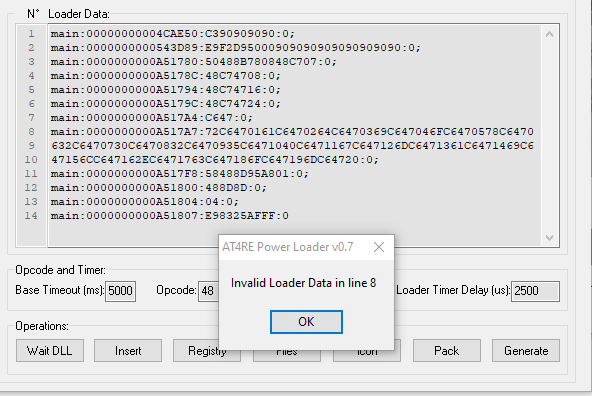The height and width of the screenshot is (396, 592).
Task: Click the scrollbar up arrow in Loader Data
Action: 550,34
